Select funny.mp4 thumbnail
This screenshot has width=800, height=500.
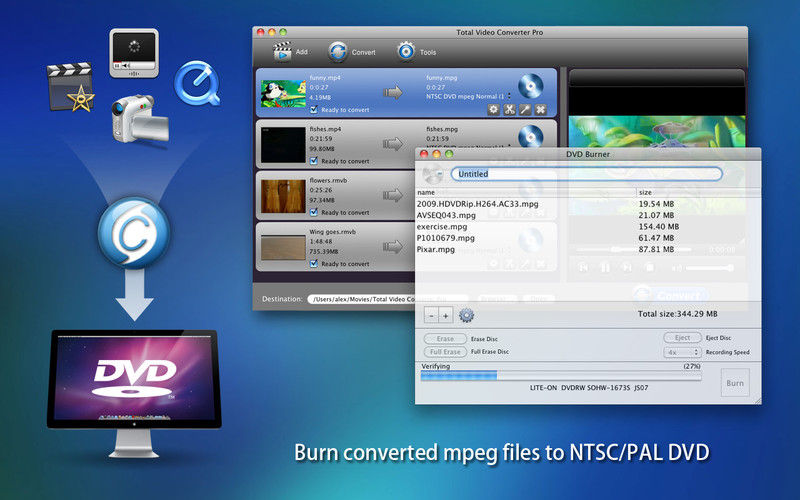pyautogui.click(x=283, y=93)
